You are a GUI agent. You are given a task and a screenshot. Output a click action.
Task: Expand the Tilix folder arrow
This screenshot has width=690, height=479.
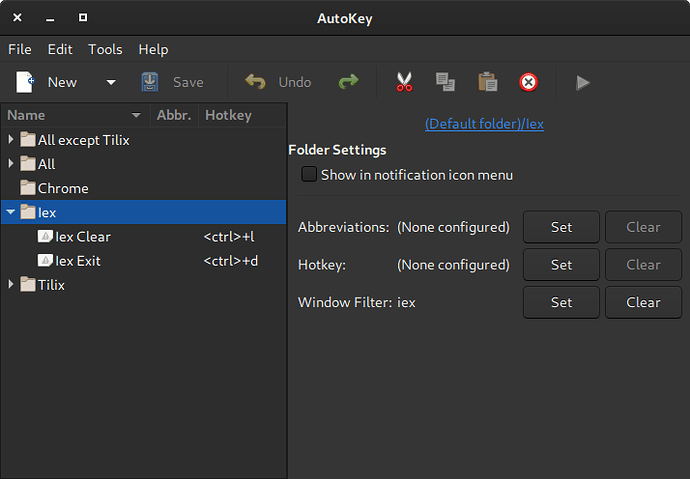coord(11,285)
